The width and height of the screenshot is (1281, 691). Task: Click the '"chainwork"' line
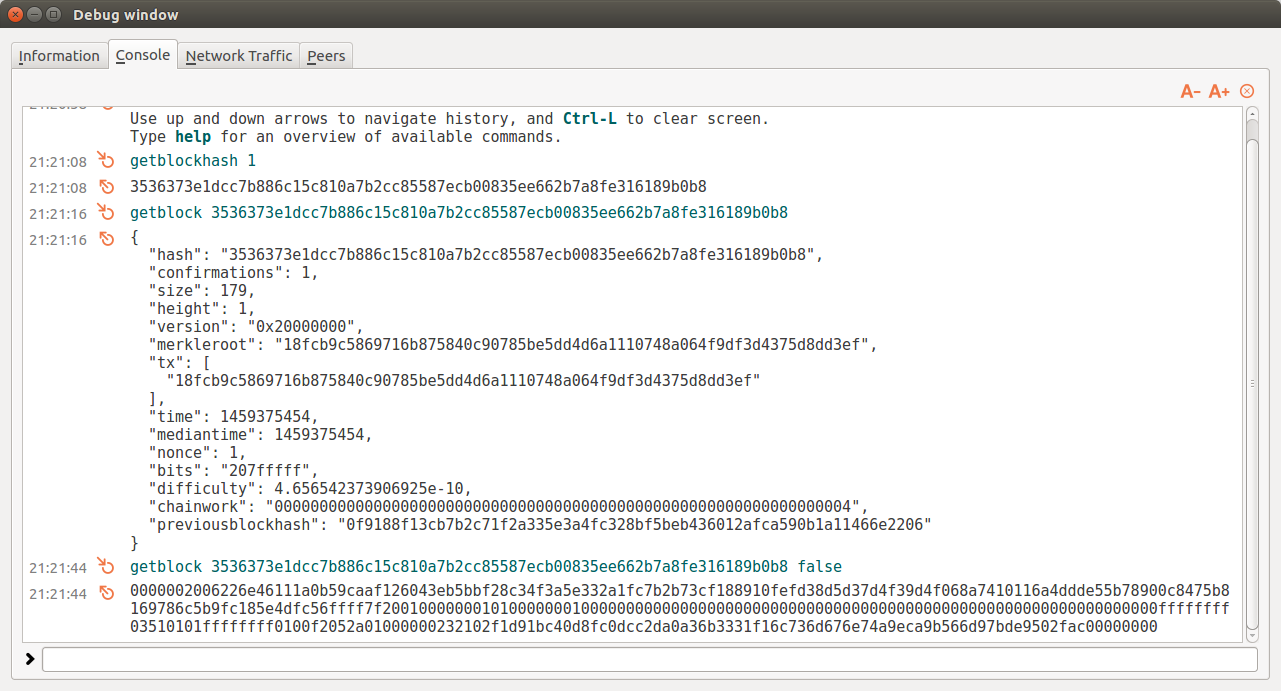(508, 507)
